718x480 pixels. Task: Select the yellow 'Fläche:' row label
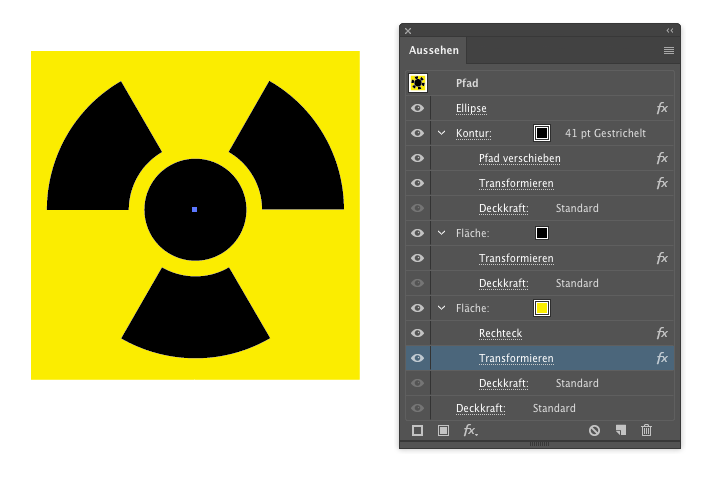473,308
